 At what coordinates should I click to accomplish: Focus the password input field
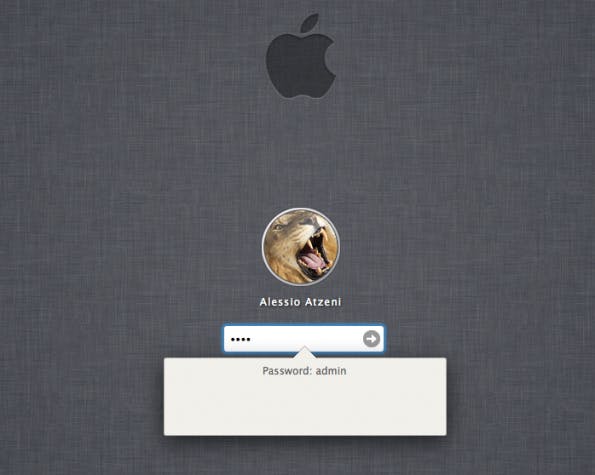point(304,338)
